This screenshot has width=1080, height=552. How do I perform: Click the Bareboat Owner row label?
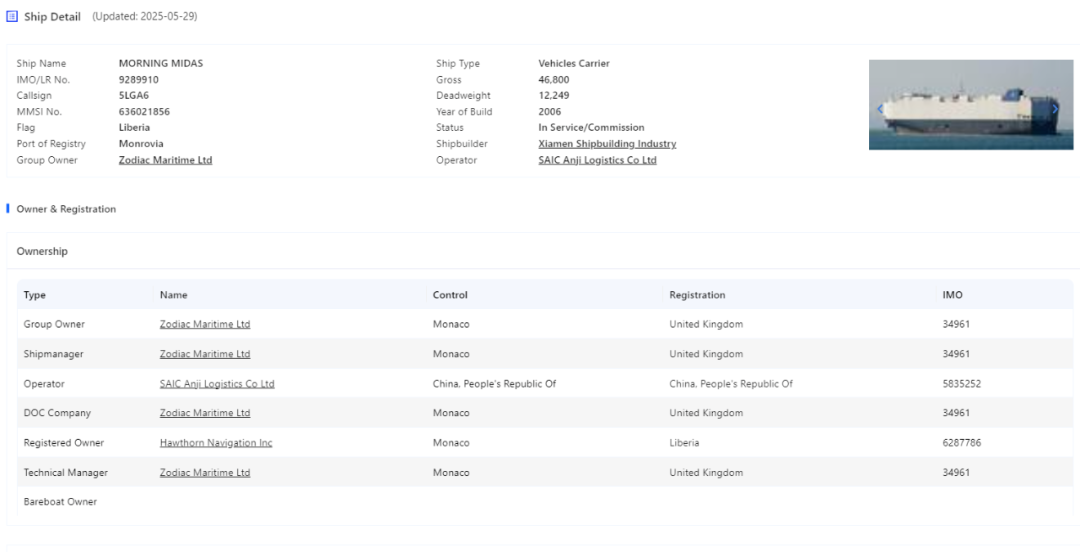pos(60,502)
